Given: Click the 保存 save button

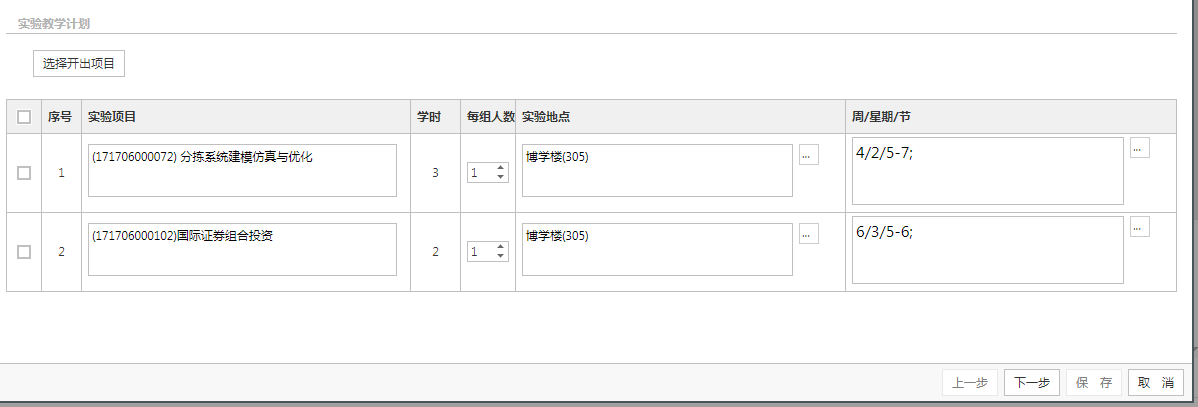Looking at the screenshot, I should (x=1094, y=383).
